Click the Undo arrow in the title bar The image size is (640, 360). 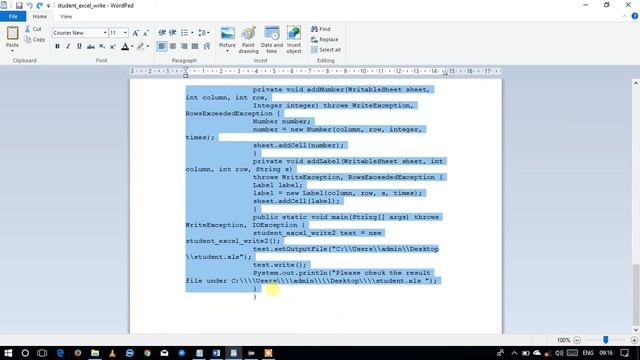(x=29, y=6)
